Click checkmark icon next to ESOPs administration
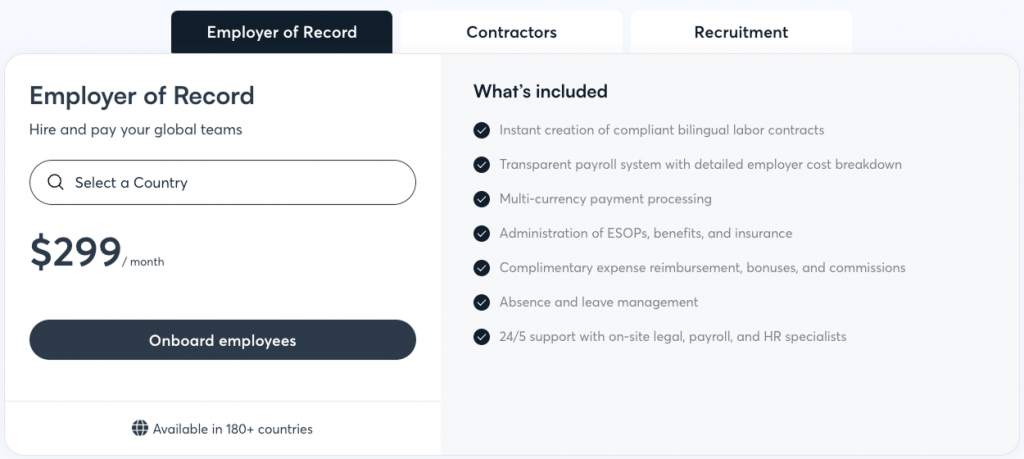This screenshot has height=459, width=1024. pos(482,233)
